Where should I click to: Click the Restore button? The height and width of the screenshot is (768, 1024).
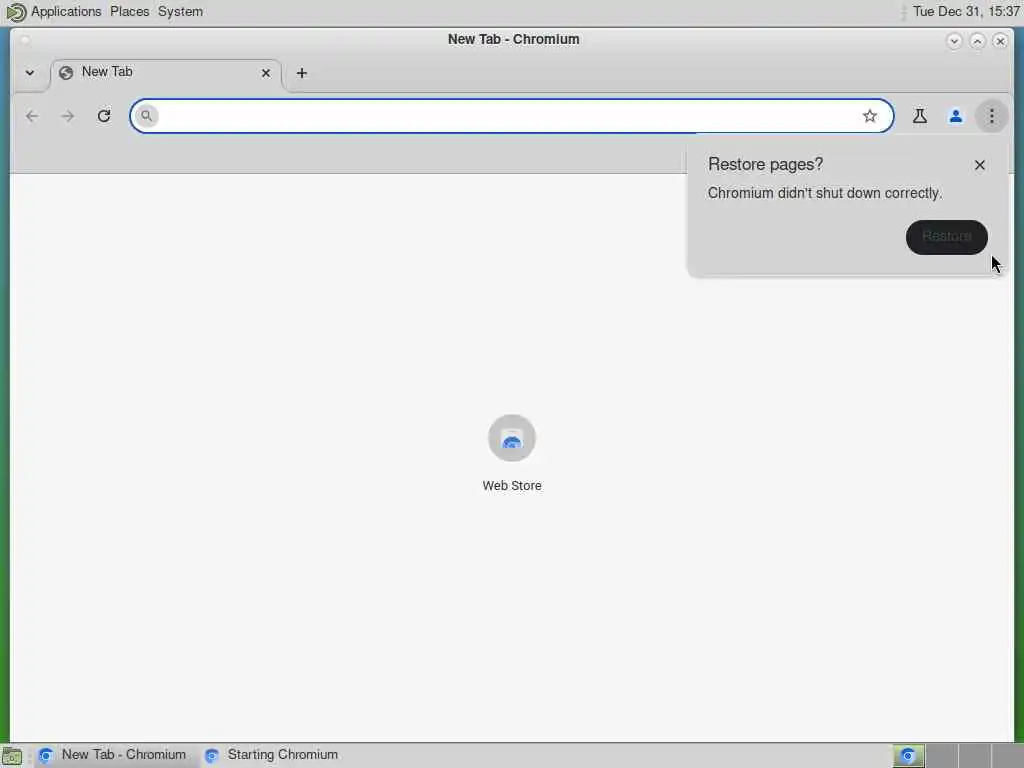click(946, 237)
